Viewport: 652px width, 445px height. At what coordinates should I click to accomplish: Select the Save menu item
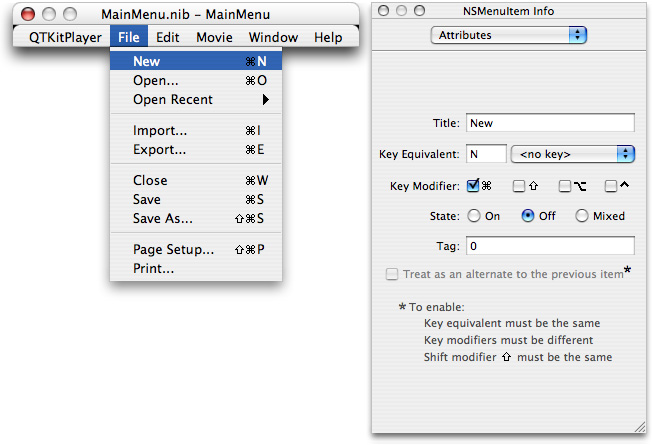click(196, 199)
